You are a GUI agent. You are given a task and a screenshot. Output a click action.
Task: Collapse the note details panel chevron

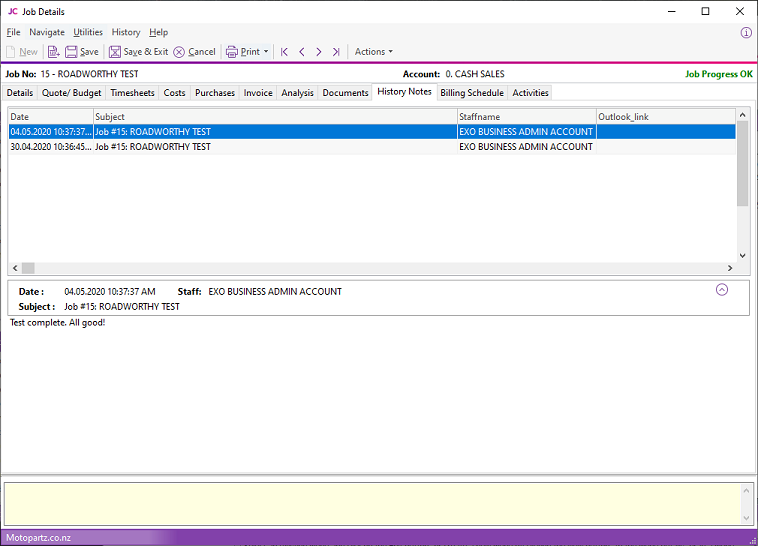click(x=722, y=290)
